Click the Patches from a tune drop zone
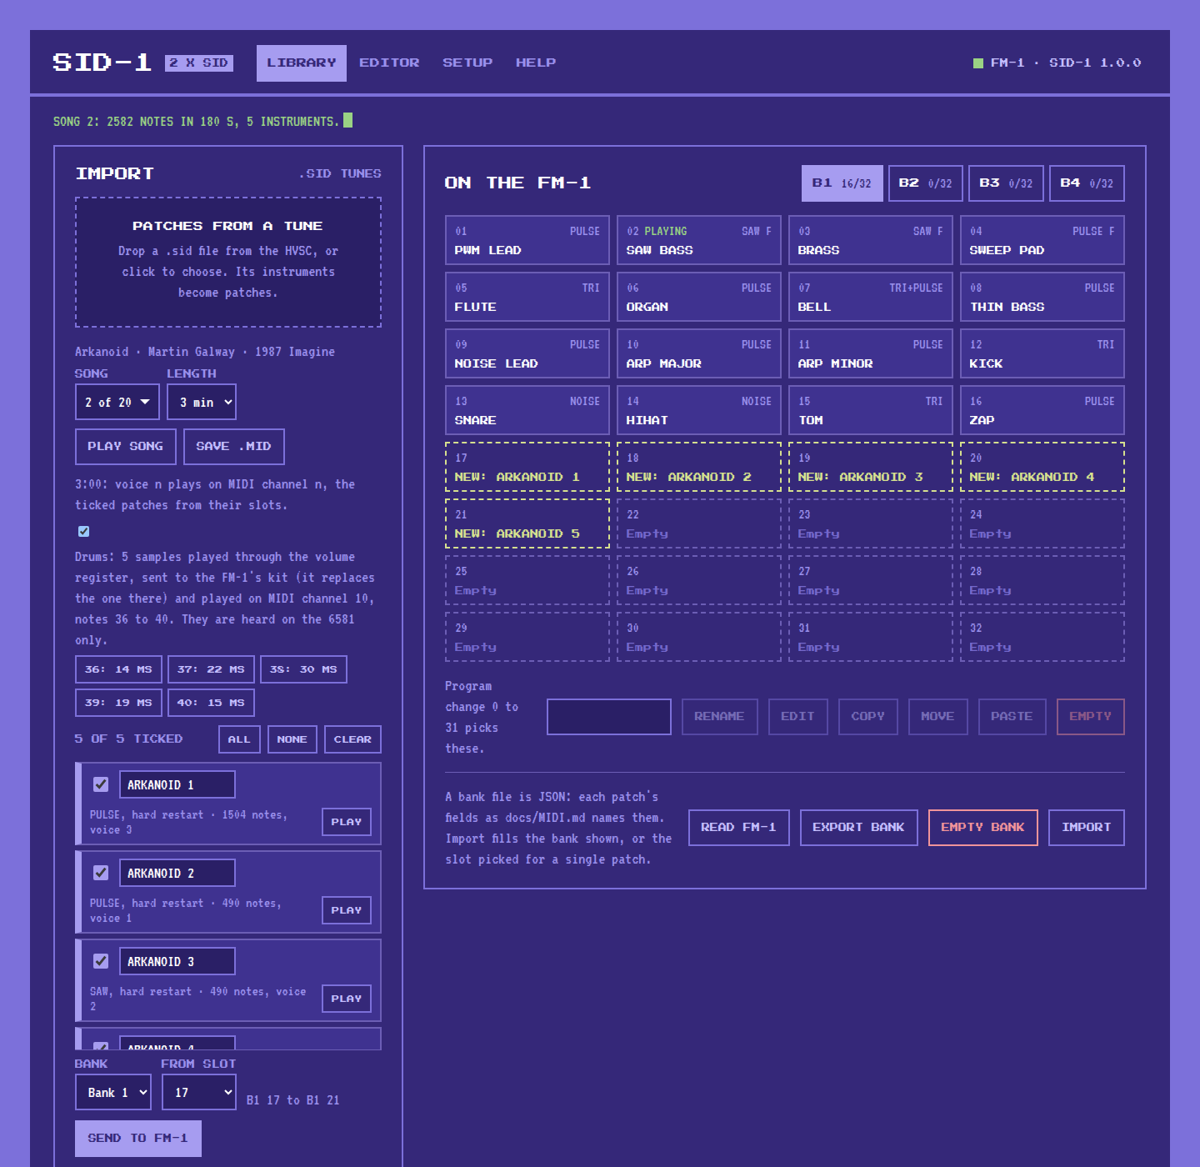 228,262
